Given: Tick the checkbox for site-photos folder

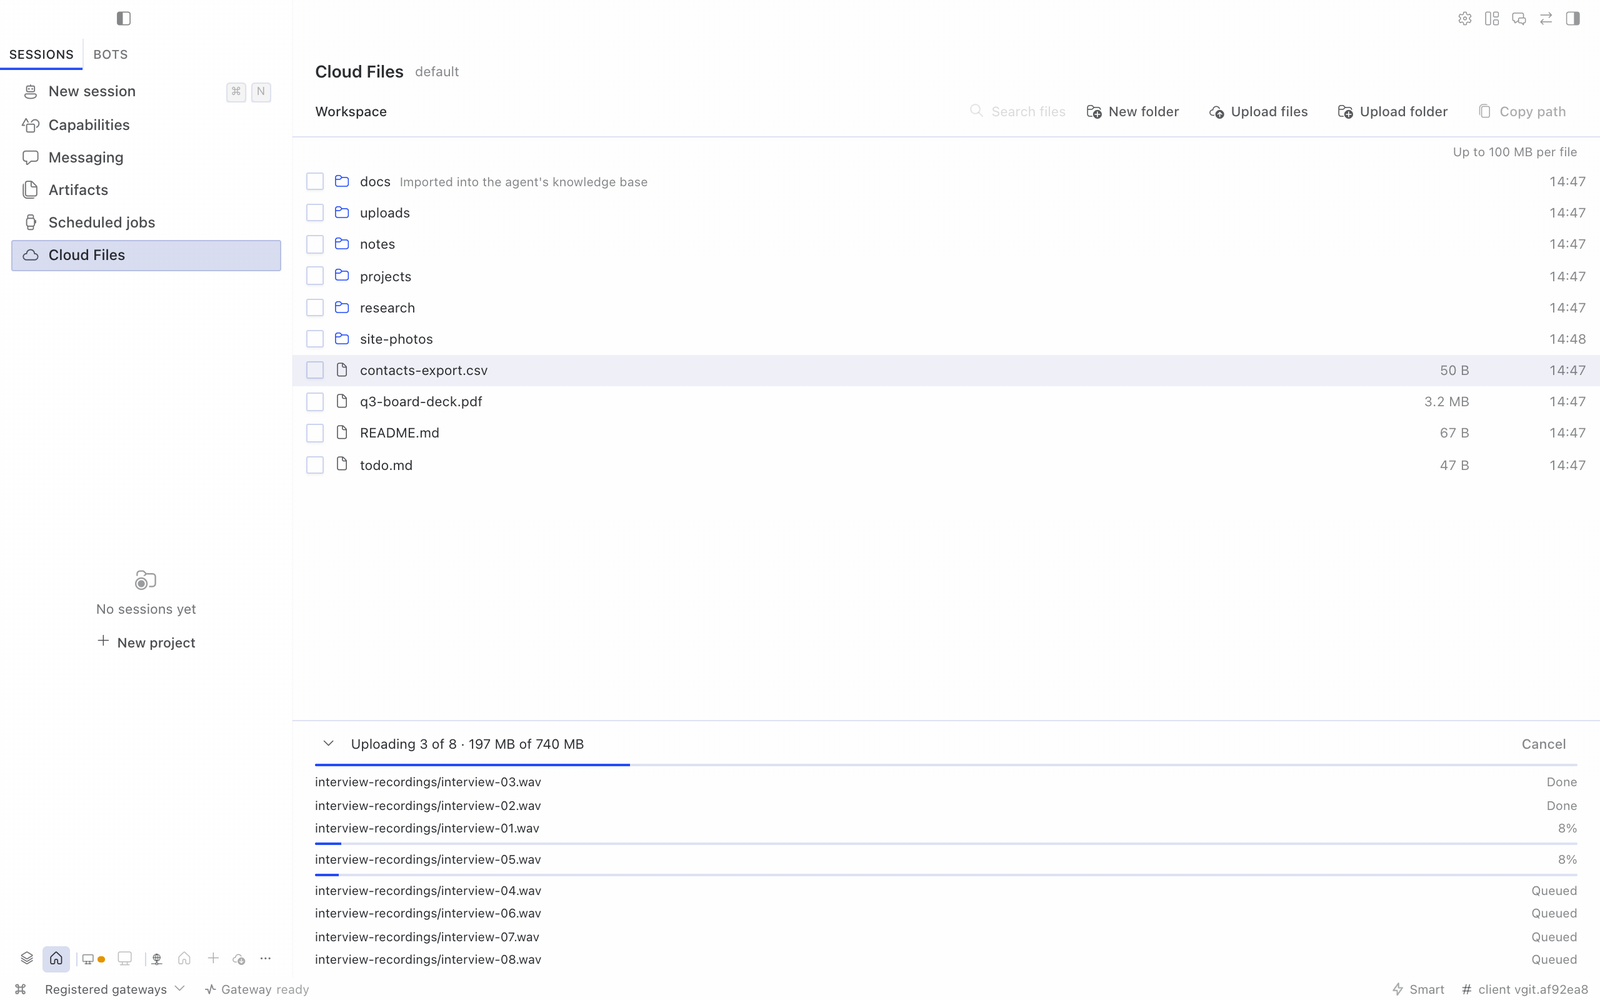Looking at the screenshot, I should (315, 339).
